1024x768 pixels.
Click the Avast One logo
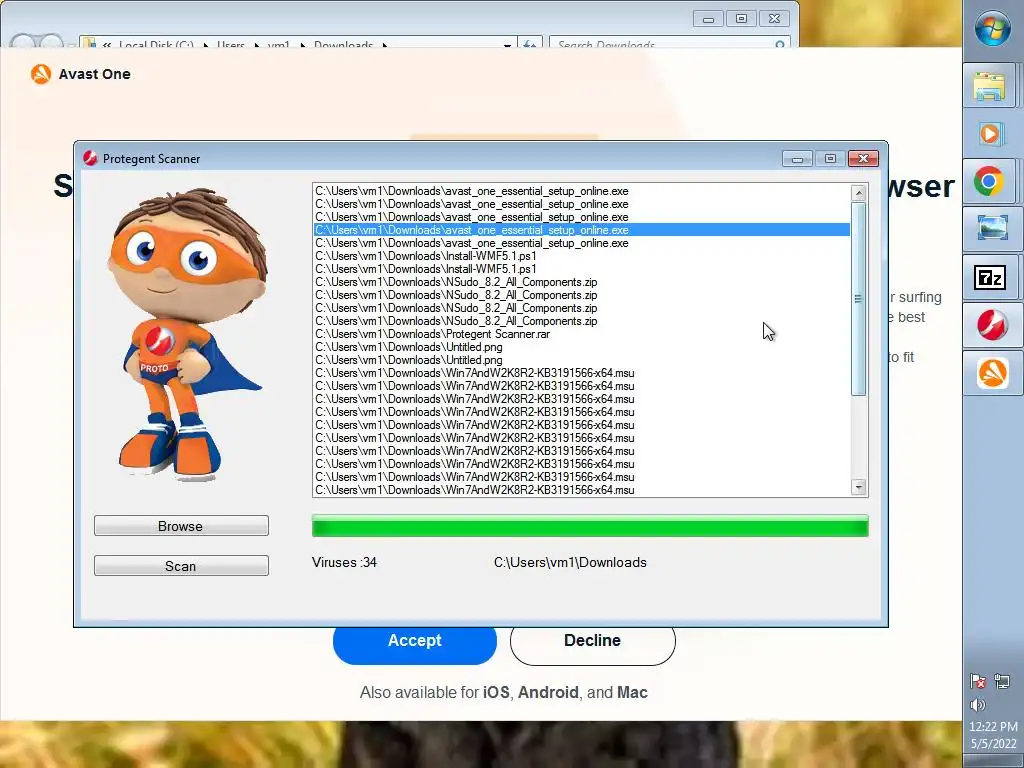40,74
